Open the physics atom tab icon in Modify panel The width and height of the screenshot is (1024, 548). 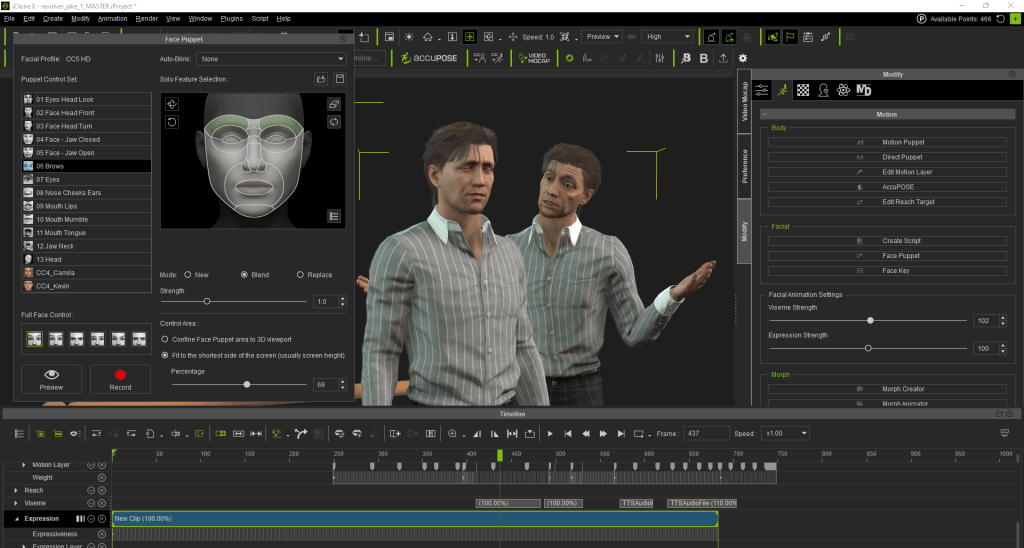(x=843, y=90)
